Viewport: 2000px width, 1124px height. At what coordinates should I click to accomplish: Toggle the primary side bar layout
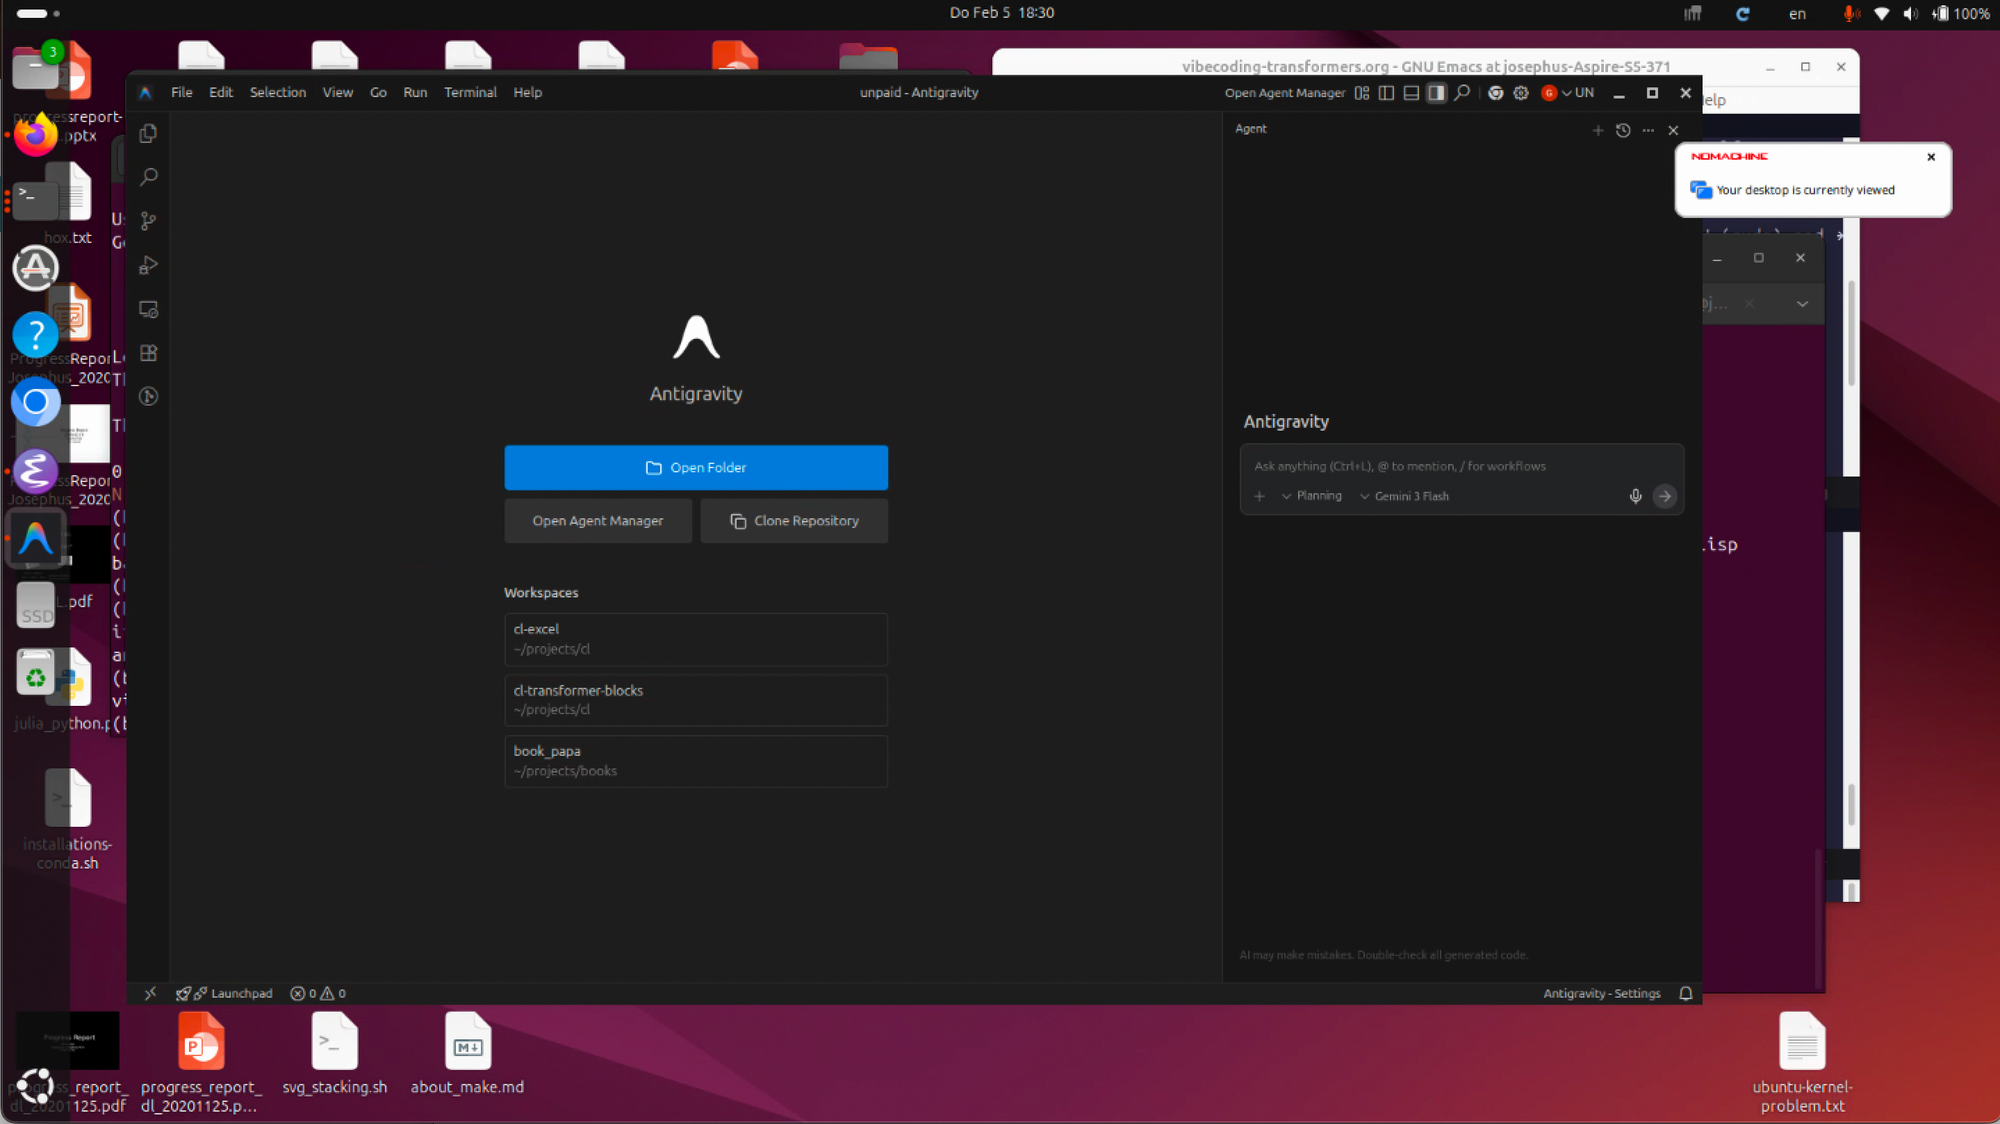(x=1386, y=92)
